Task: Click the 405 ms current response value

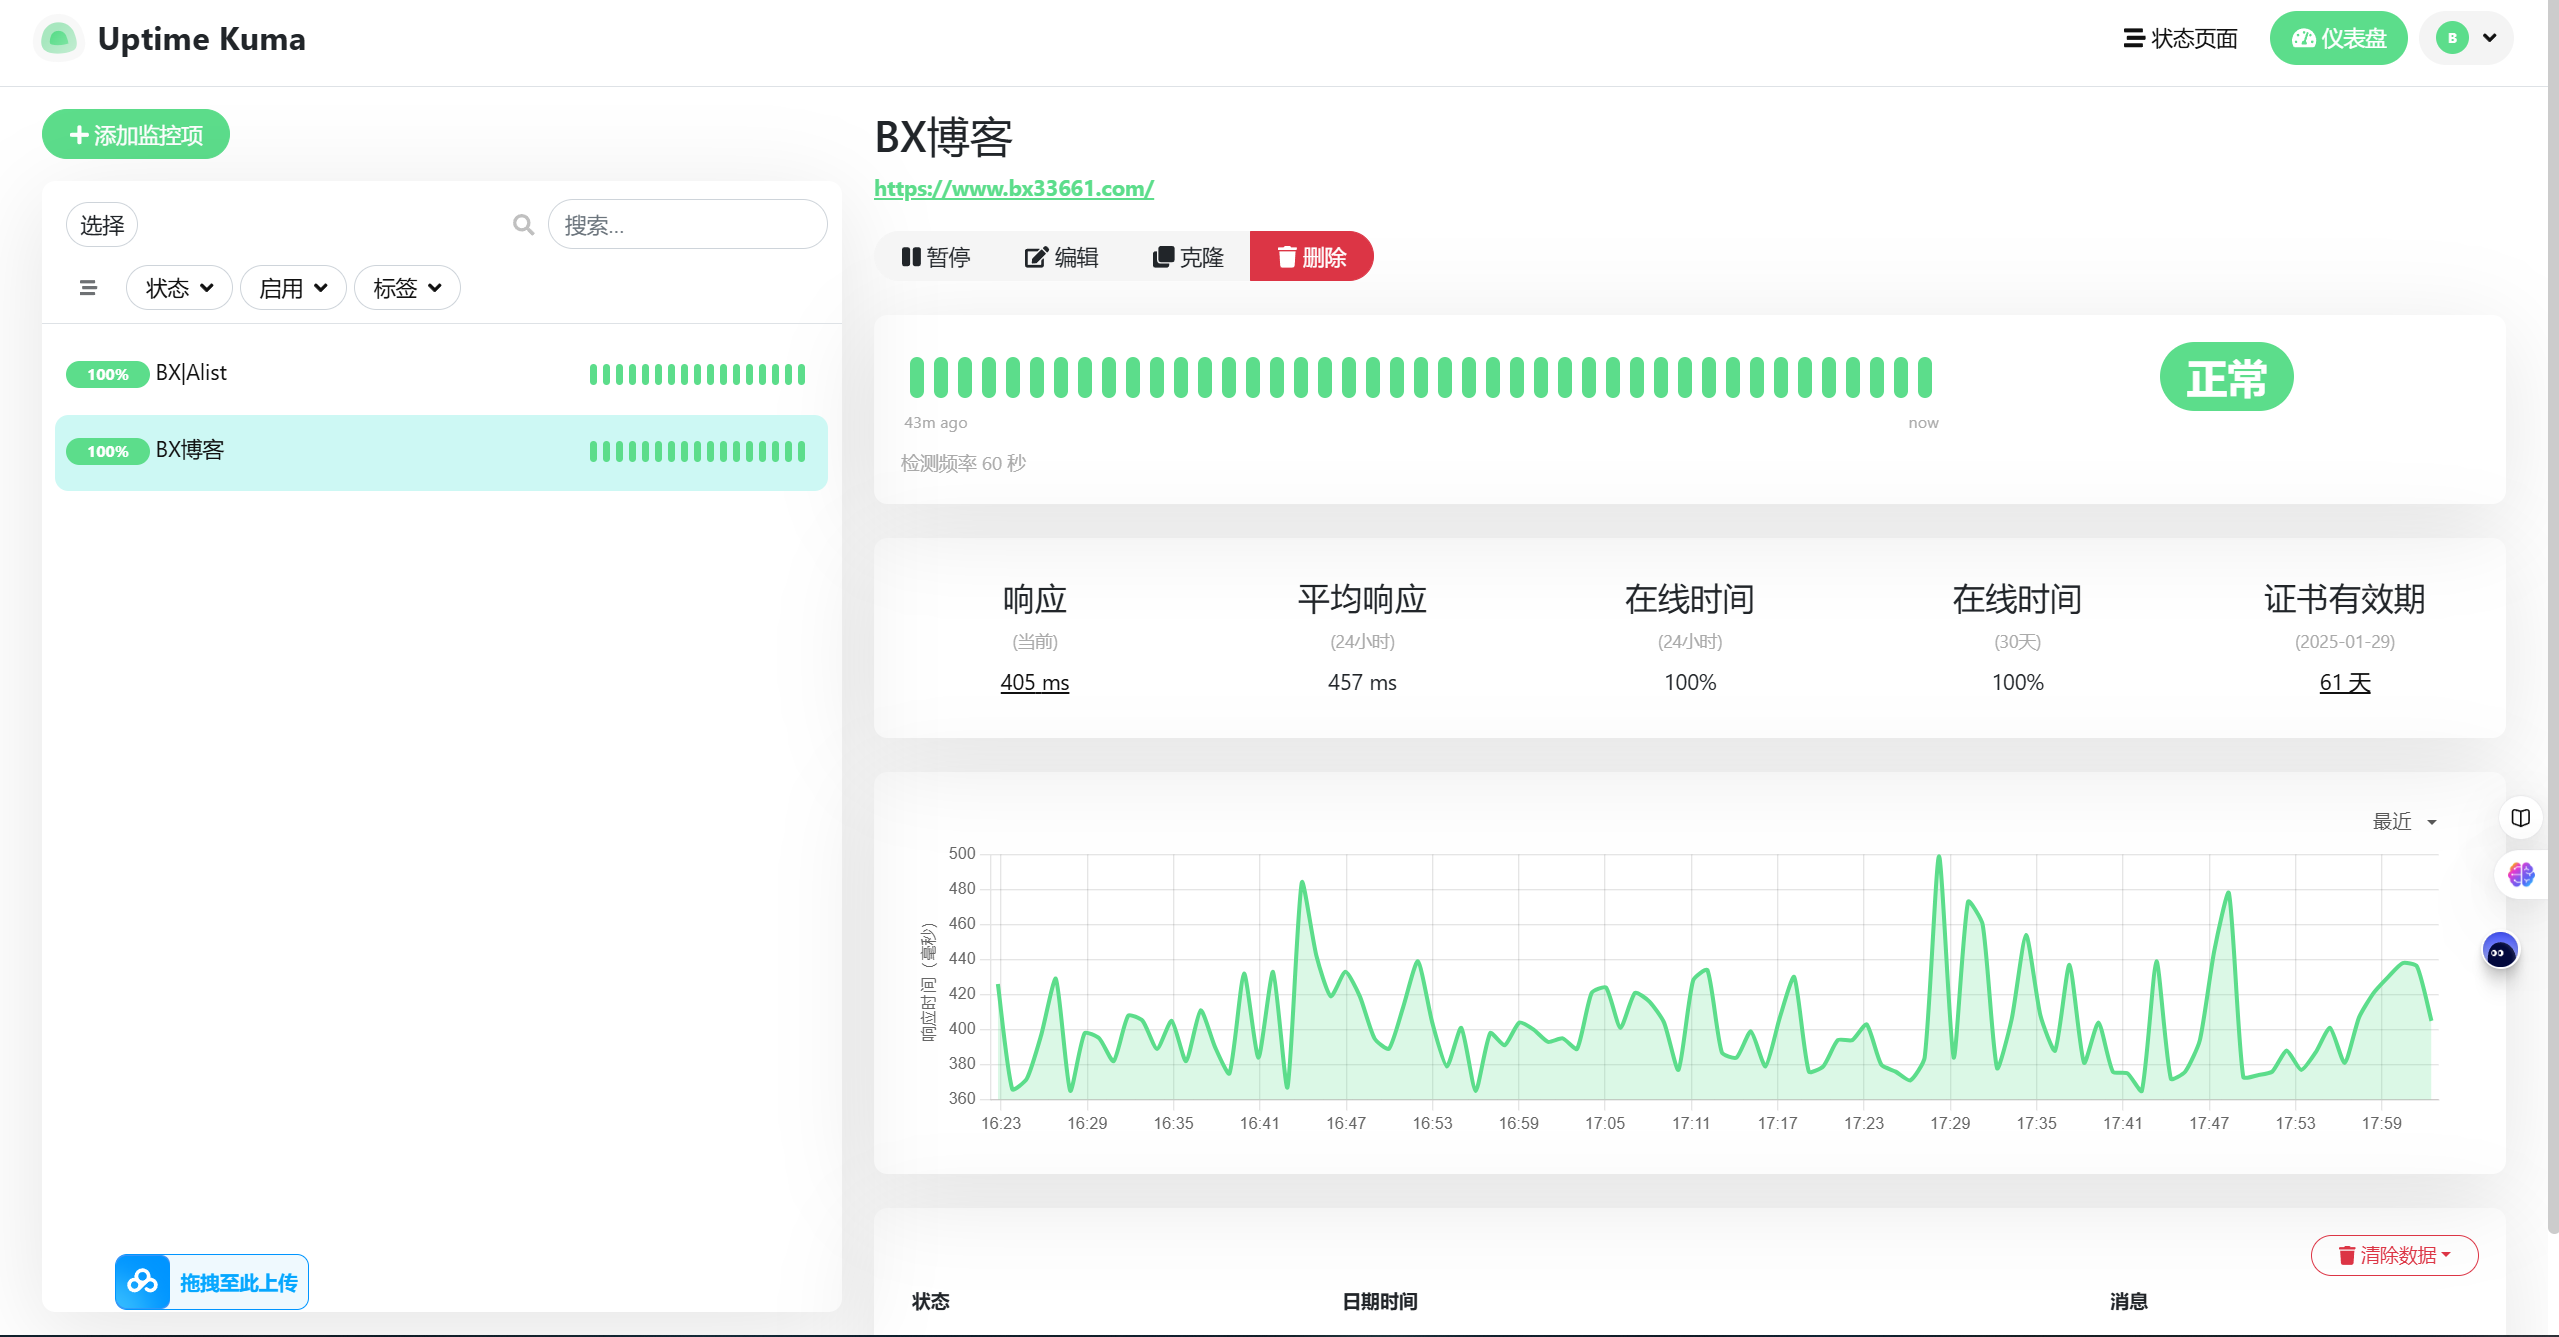Action: (1035, 683)
